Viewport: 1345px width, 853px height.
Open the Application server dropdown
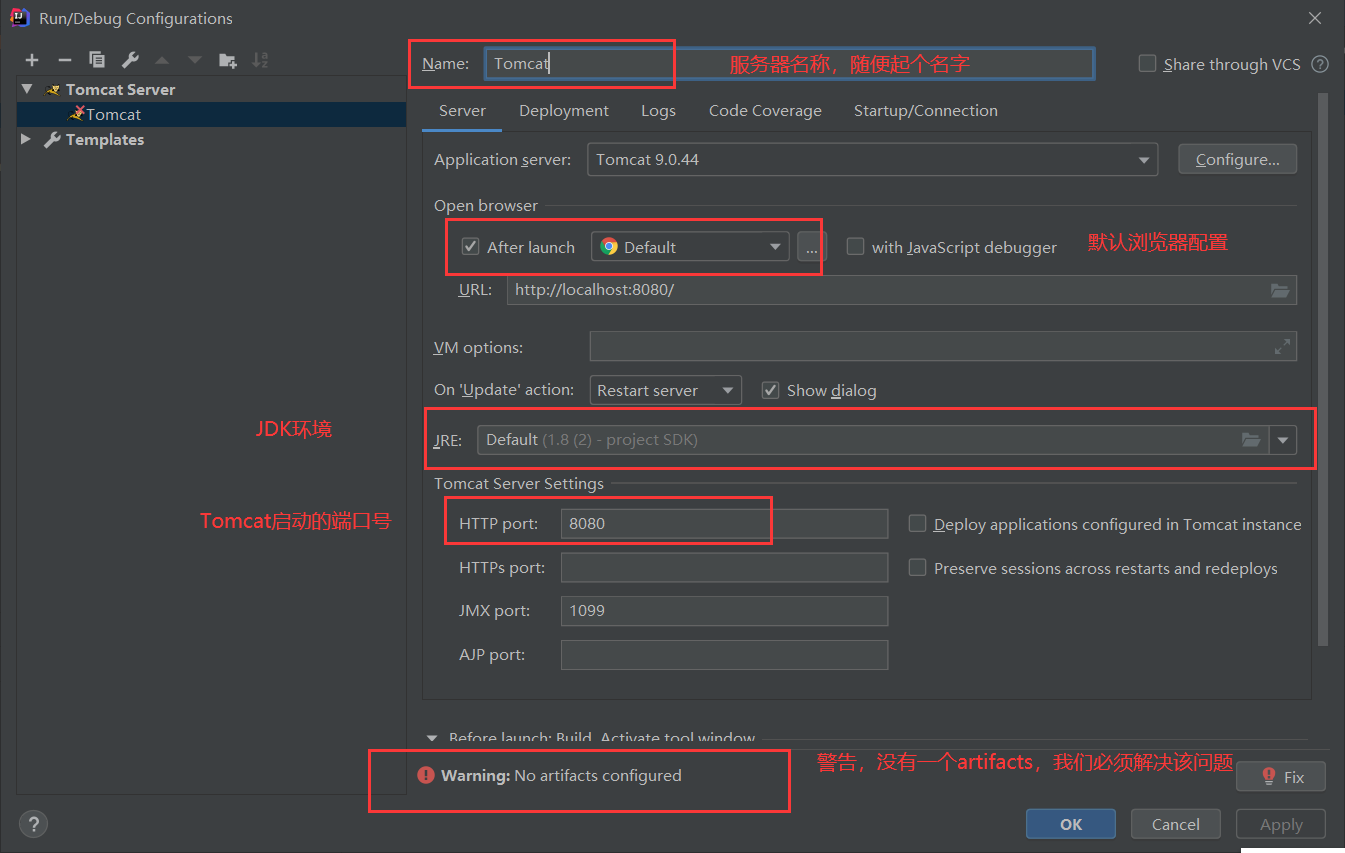click(1143, 159)
